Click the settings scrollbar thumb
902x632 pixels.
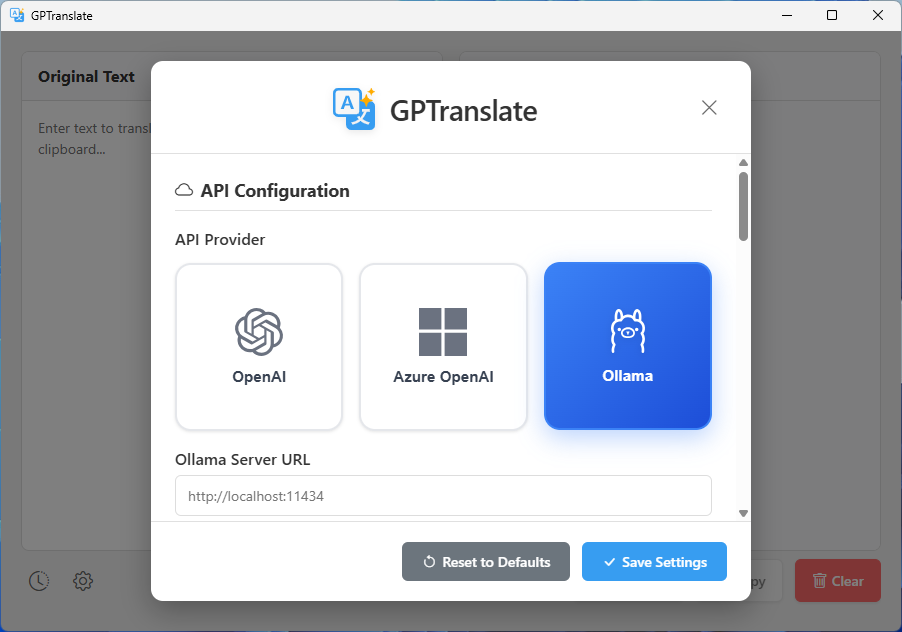point(743,206)
